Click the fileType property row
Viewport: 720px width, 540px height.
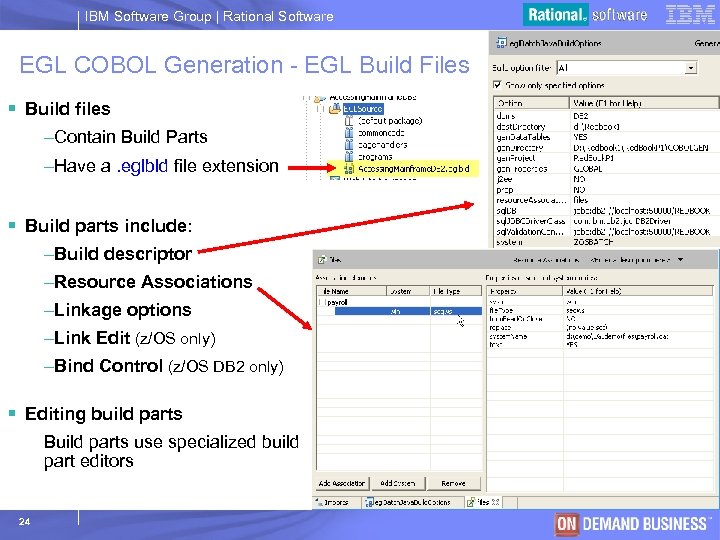tap(600, 310)
